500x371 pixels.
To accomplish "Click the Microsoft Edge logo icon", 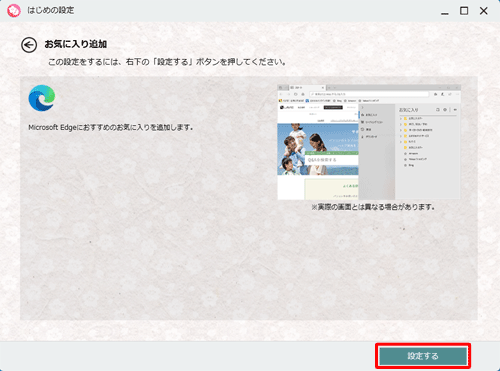I will pyautogui.click(x=42, y=98).
